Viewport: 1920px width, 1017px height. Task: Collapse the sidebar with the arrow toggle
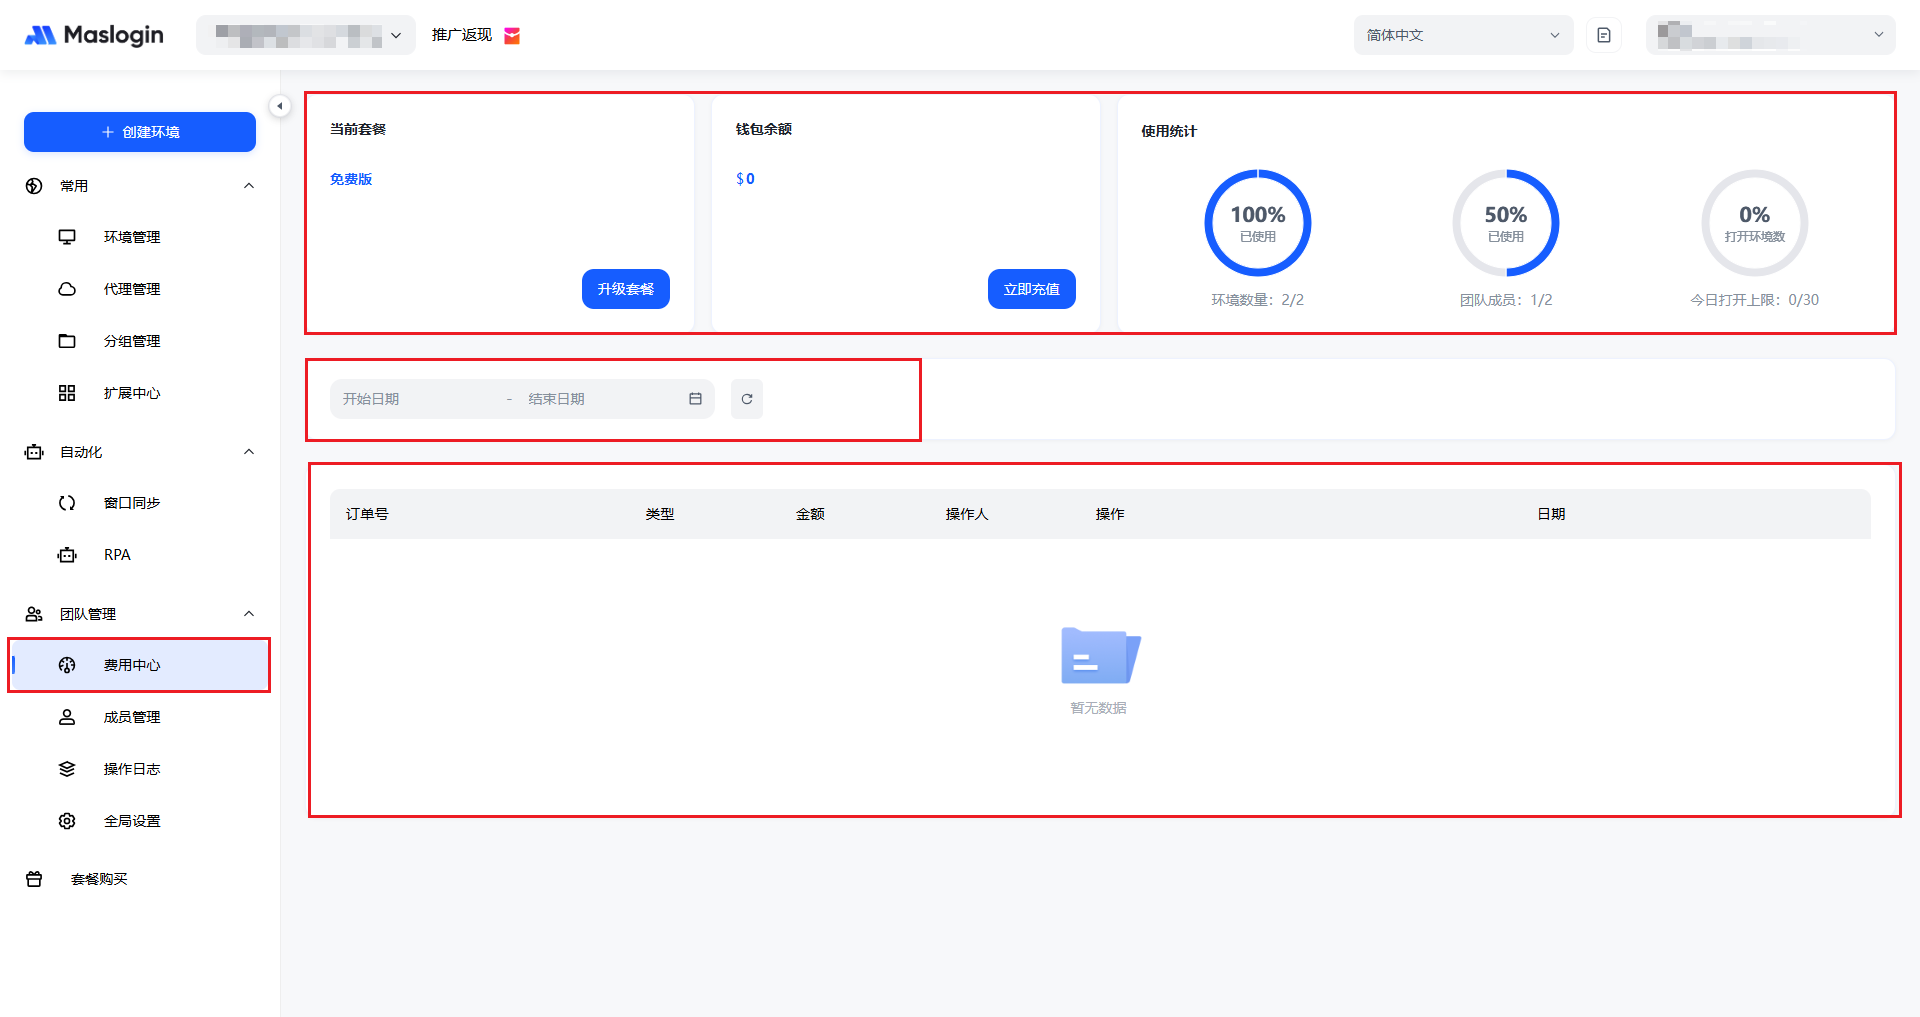point(280,106)
